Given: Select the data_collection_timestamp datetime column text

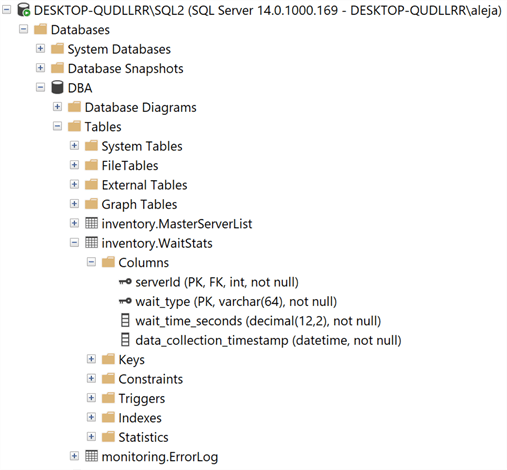Looking at the screenshot, I should coord(268,341).
